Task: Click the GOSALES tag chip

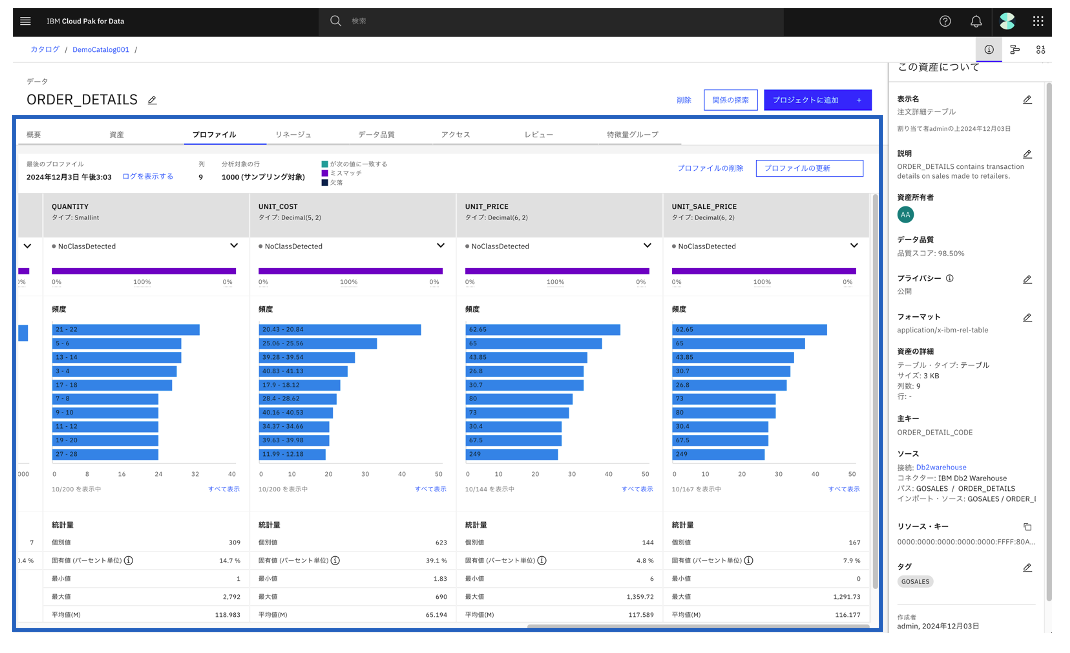Action: 915,581
